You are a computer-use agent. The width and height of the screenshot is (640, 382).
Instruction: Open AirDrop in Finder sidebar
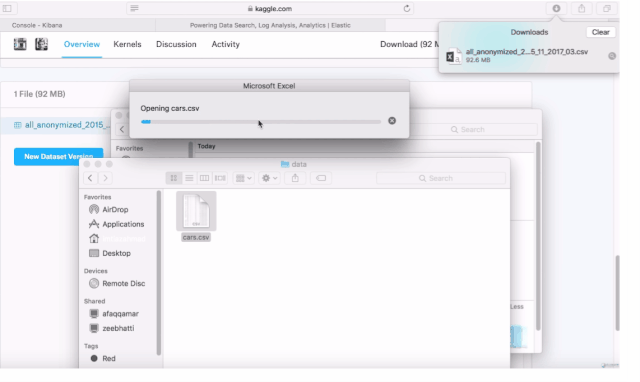coord(115,209)
